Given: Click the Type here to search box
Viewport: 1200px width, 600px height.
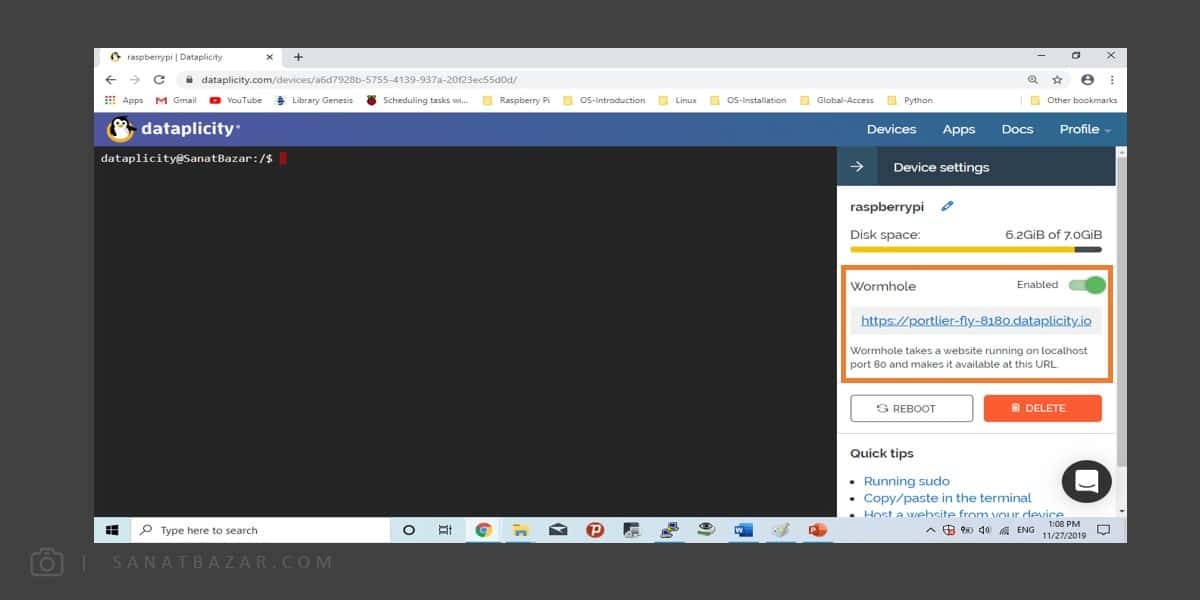Looking at the screenshot, I should [x=260, y=530].
